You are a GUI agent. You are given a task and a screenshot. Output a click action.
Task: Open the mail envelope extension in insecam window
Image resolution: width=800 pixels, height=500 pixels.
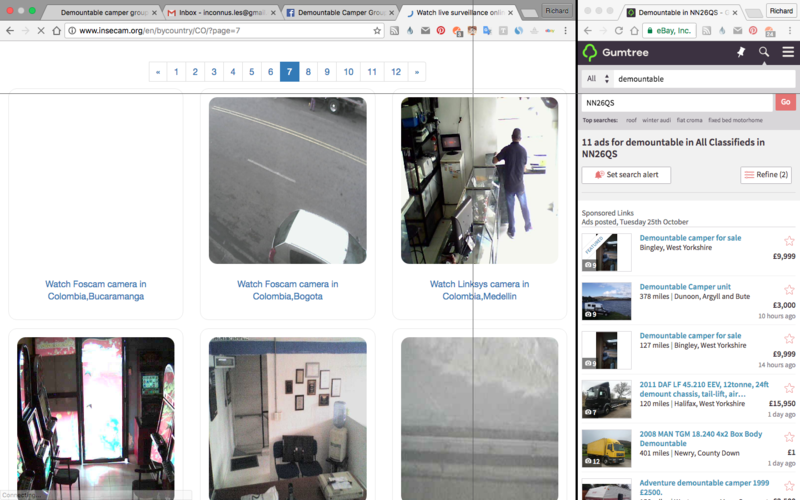[425, 31]
